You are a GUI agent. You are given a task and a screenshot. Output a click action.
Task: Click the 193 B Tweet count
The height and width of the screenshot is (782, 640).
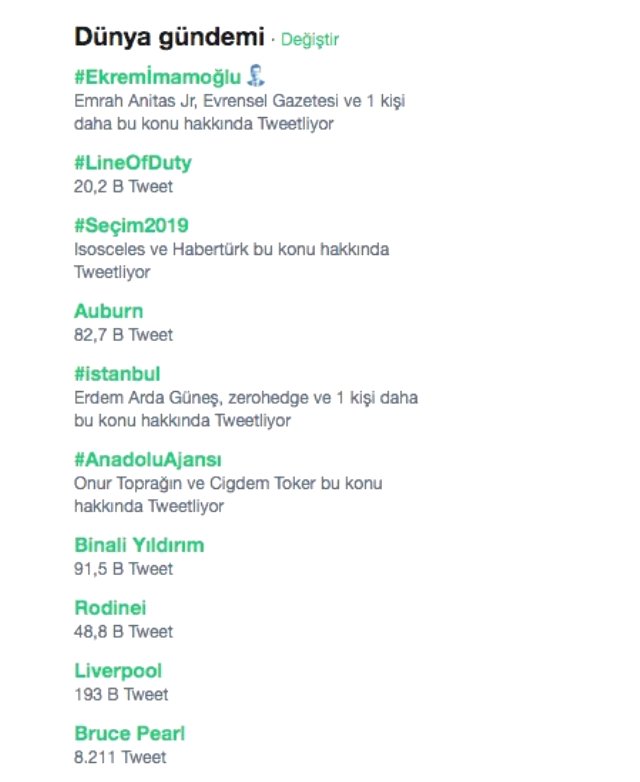pyautogui.click(x=121, y=694)
